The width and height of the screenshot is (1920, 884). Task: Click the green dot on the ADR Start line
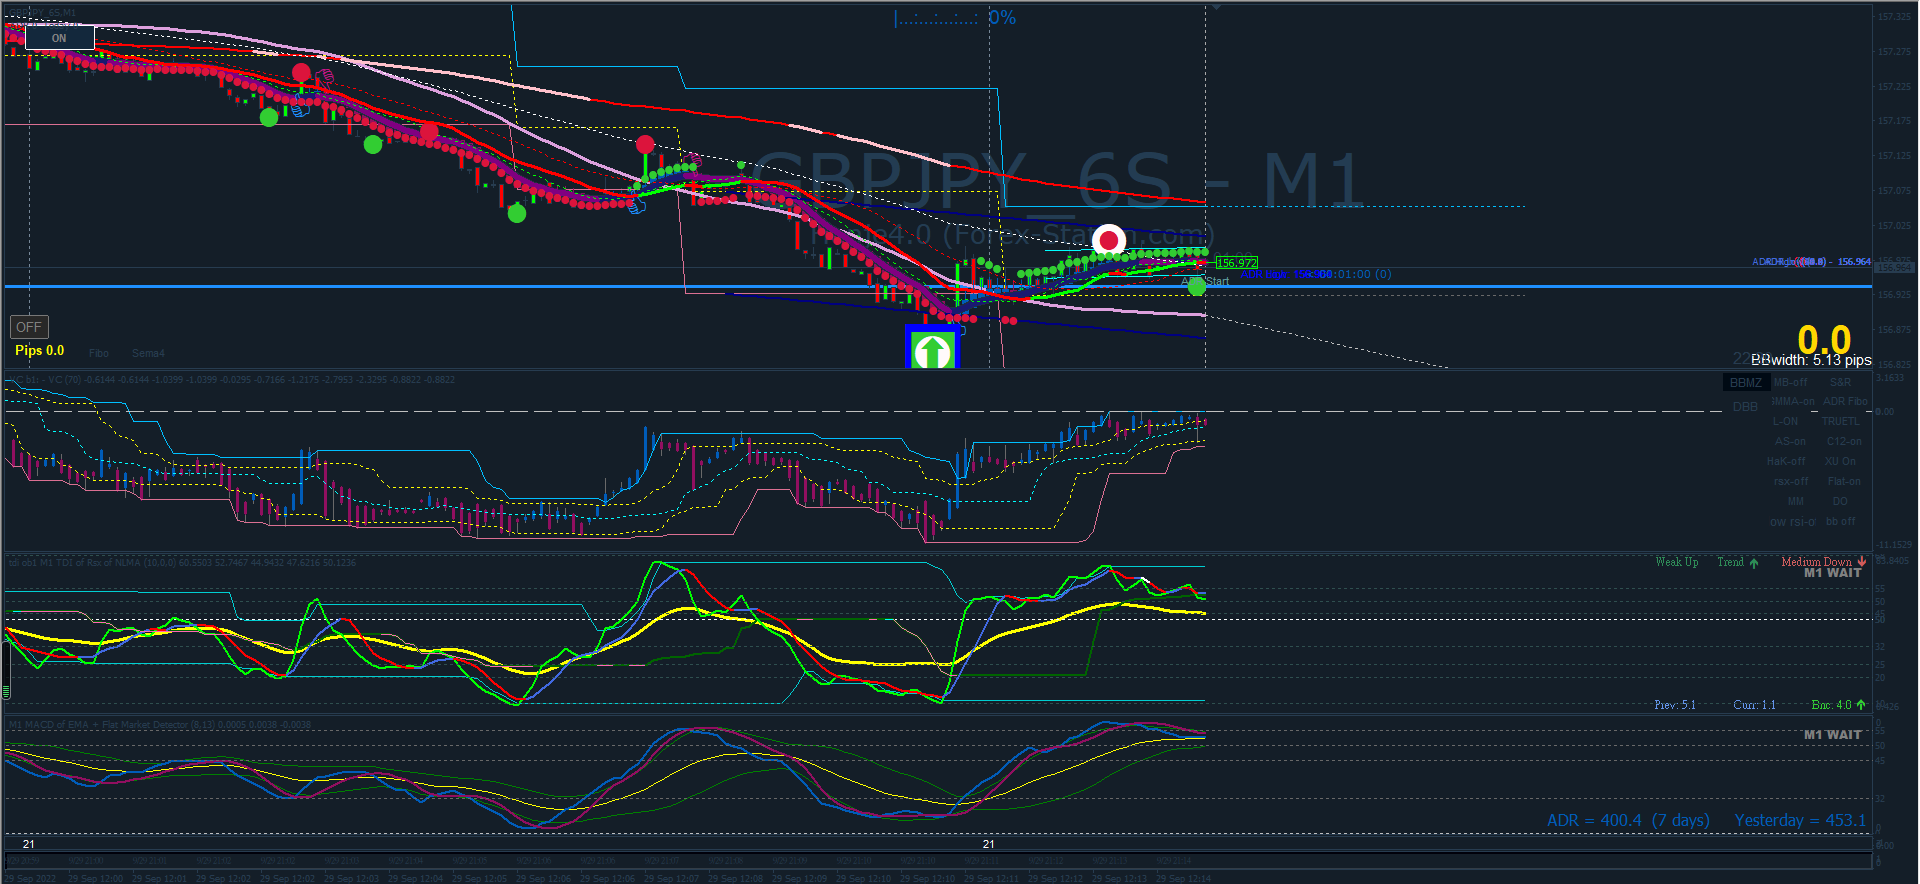tap(1196, 287)
